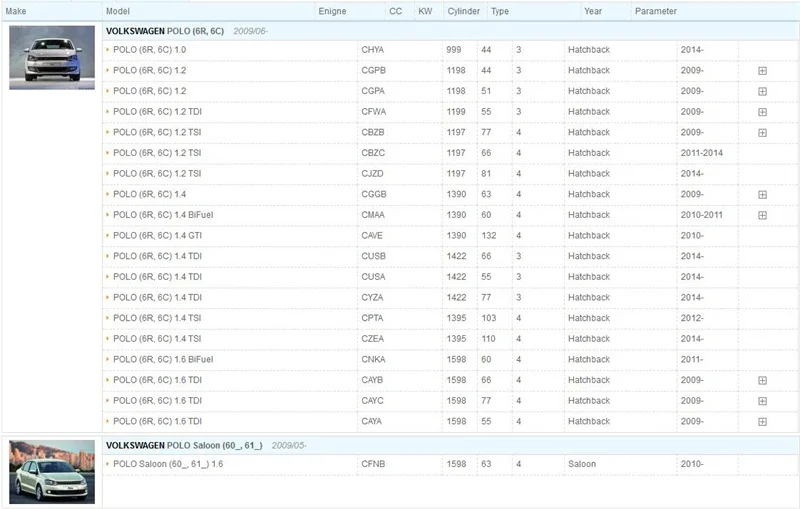Image resolution: width=800 pixels, height=509 pixels.
Task: Open POLO 1.6 TDI with CAYB engine
Action: click(157, 380)
